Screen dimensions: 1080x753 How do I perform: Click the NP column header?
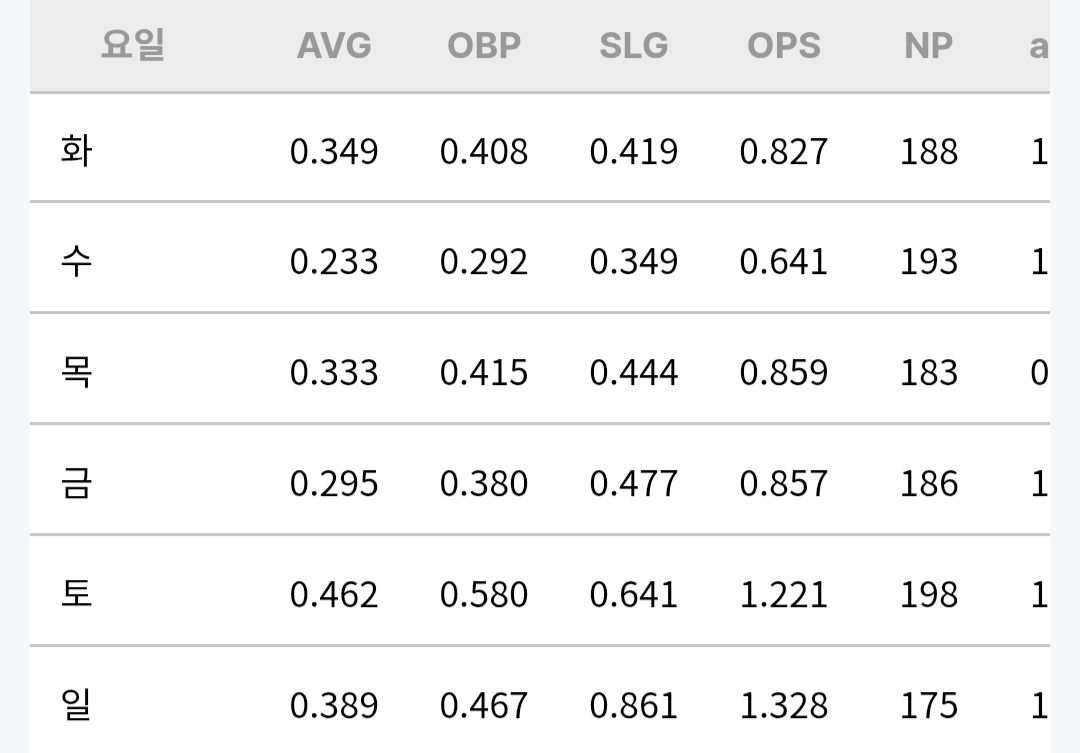pyautogui.click(x=928, y=46)
